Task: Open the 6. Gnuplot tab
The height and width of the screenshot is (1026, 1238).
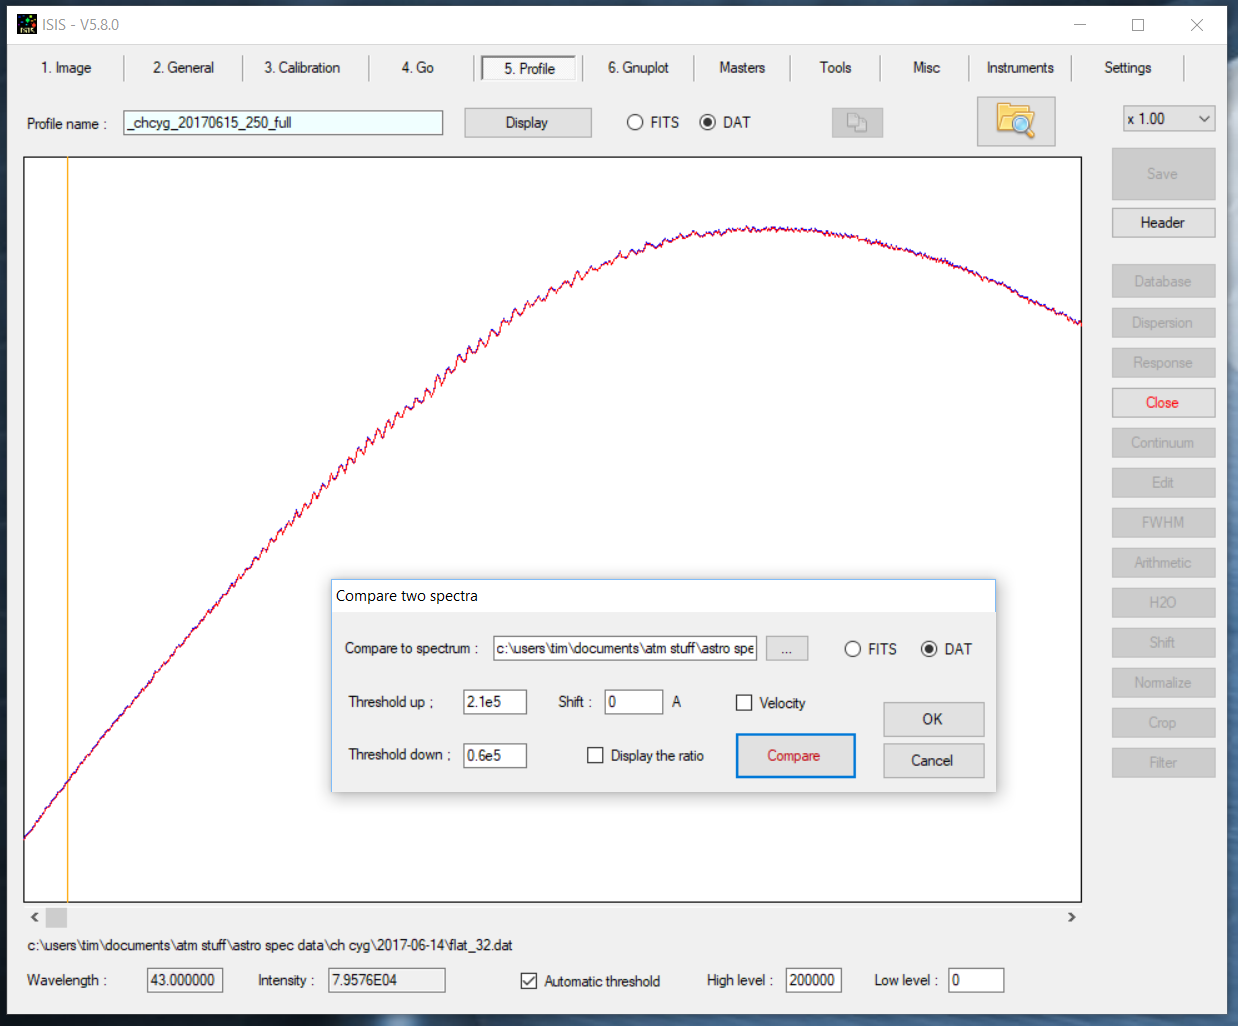Action: [x=638, y=68]
